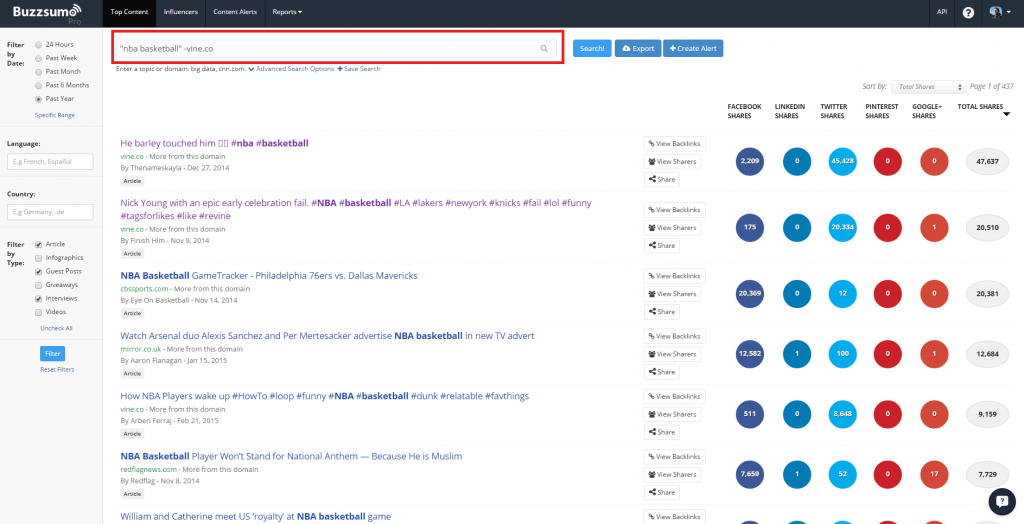Open the user profile dropdown

pyautogui.click(x=997, y=12)
